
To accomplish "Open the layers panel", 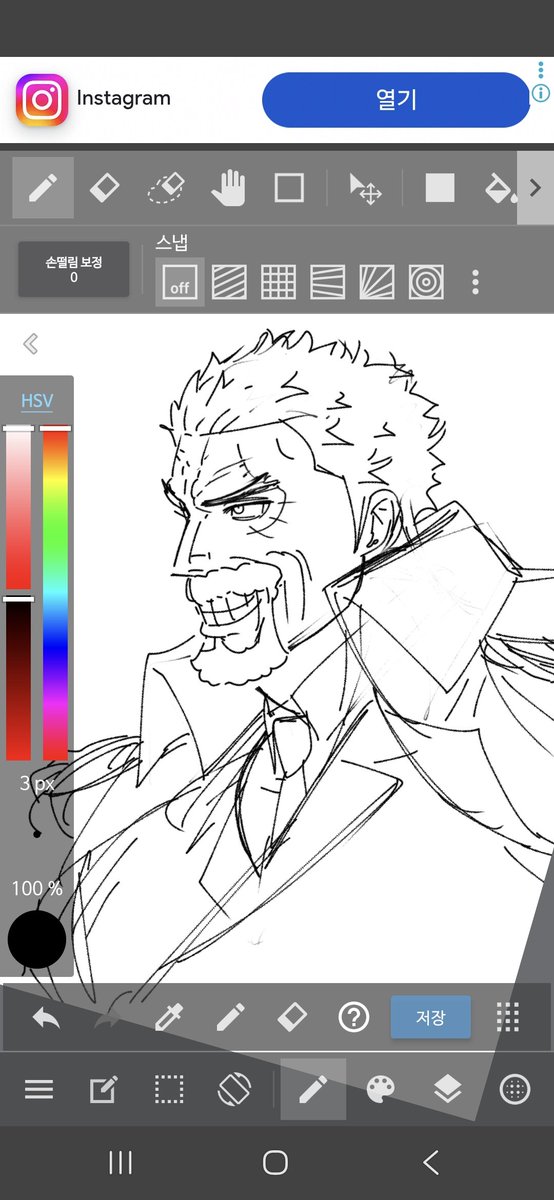I will (447, 1090).
